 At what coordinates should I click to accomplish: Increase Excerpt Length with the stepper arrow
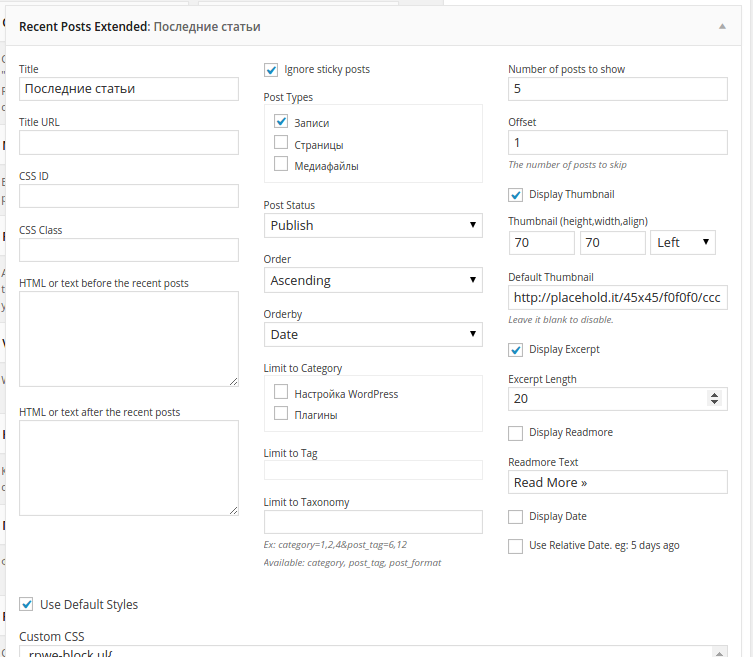click(x=714, y=394)
